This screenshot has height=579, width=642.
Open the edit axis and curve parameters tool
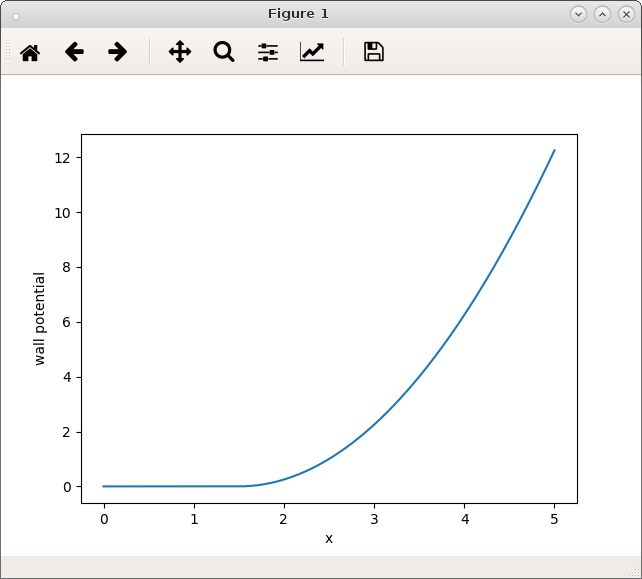coord(312,52)
